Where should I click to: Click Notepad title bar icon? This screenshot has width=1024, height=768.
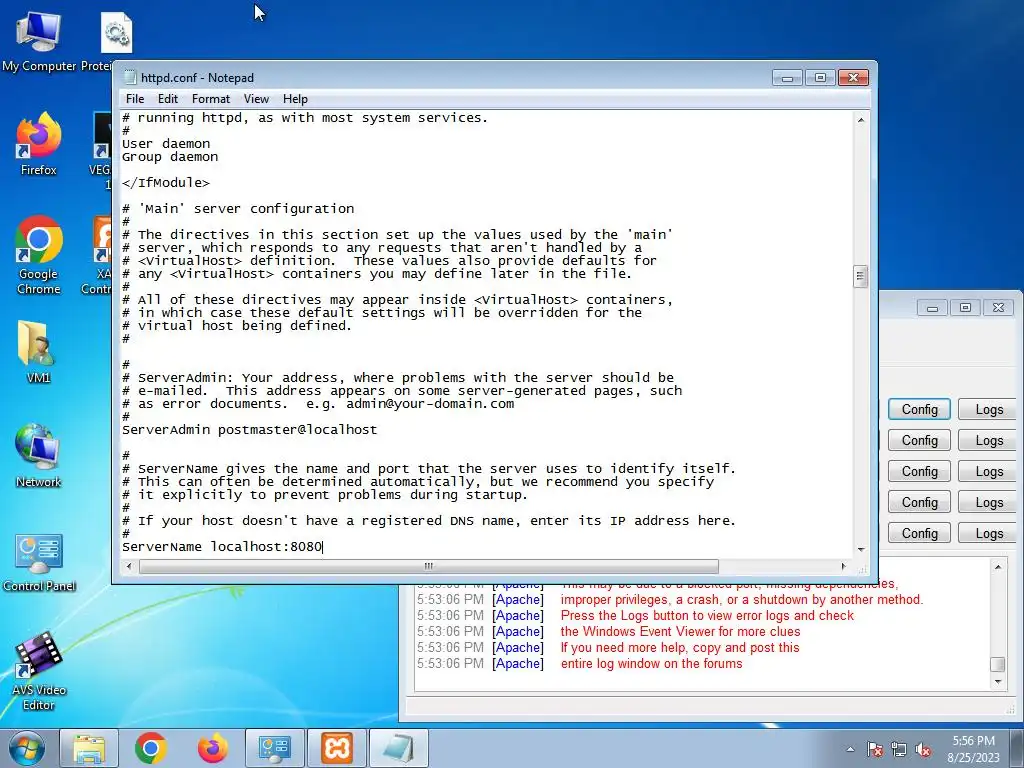(130, 77)
